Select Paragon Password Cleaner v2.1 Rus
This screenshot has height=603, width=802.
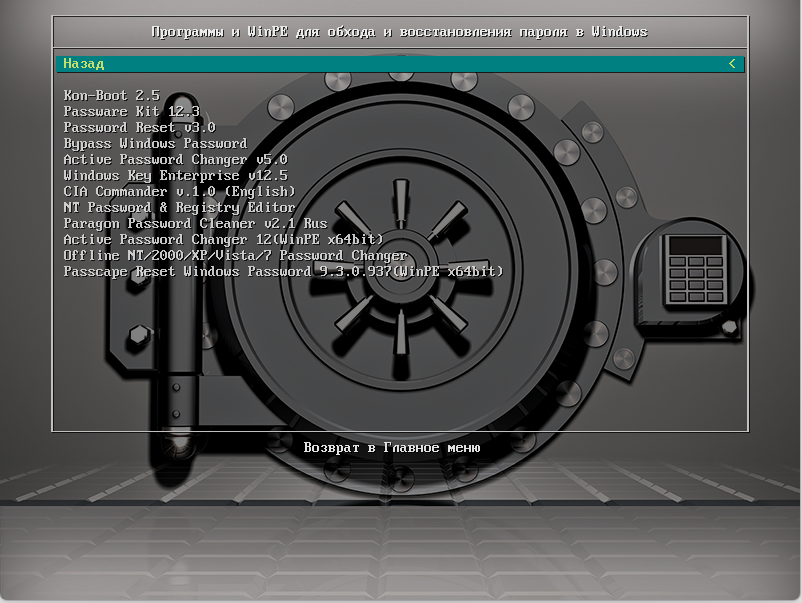(195, 223)
